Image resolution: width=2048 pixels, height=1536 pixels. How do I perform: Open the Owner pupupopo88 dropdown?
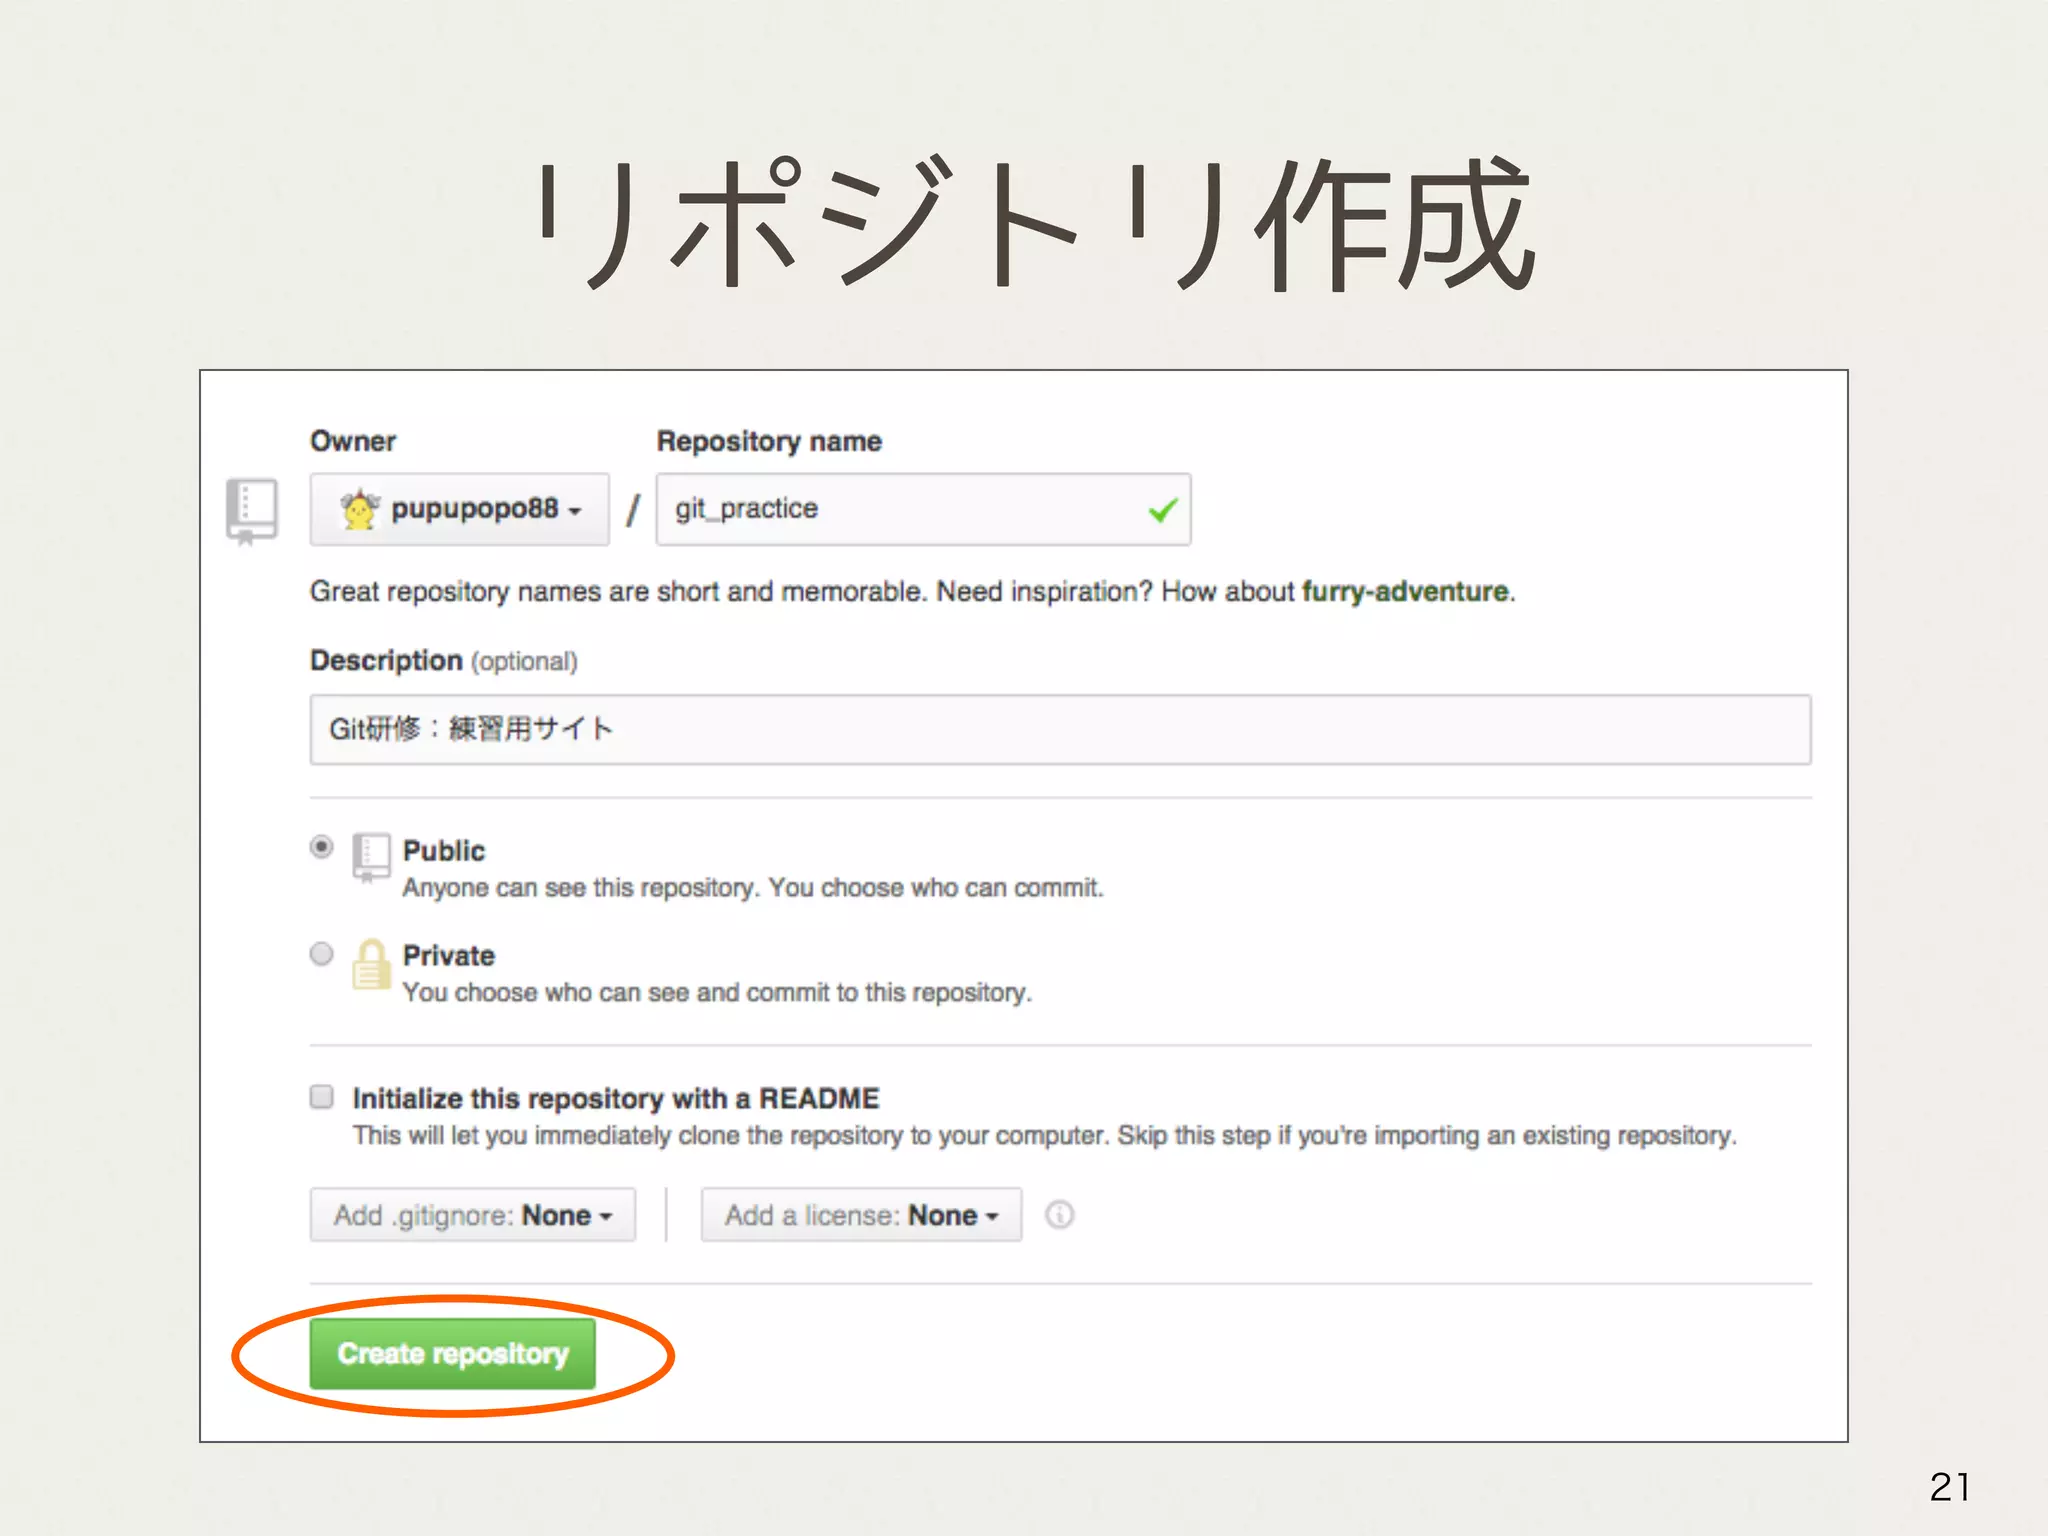coord(460,510)
